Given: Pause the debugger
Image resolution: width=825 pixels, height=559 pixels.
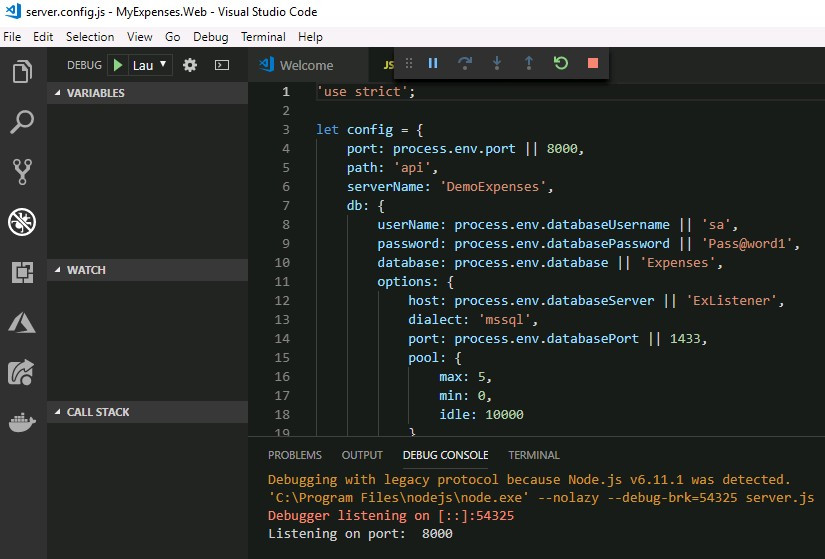Looking at the screenshot, I should (x=433, y=63).
